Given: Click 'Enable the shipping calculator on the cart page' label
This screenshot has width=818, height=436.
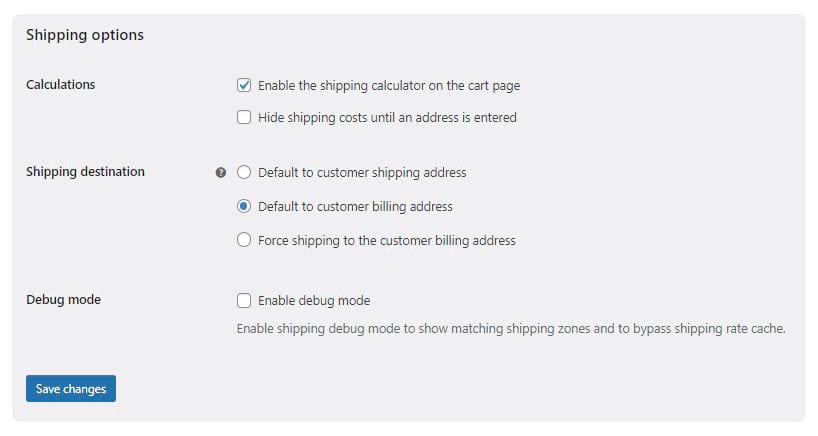Looking at the screenshot, I should 389,86.
